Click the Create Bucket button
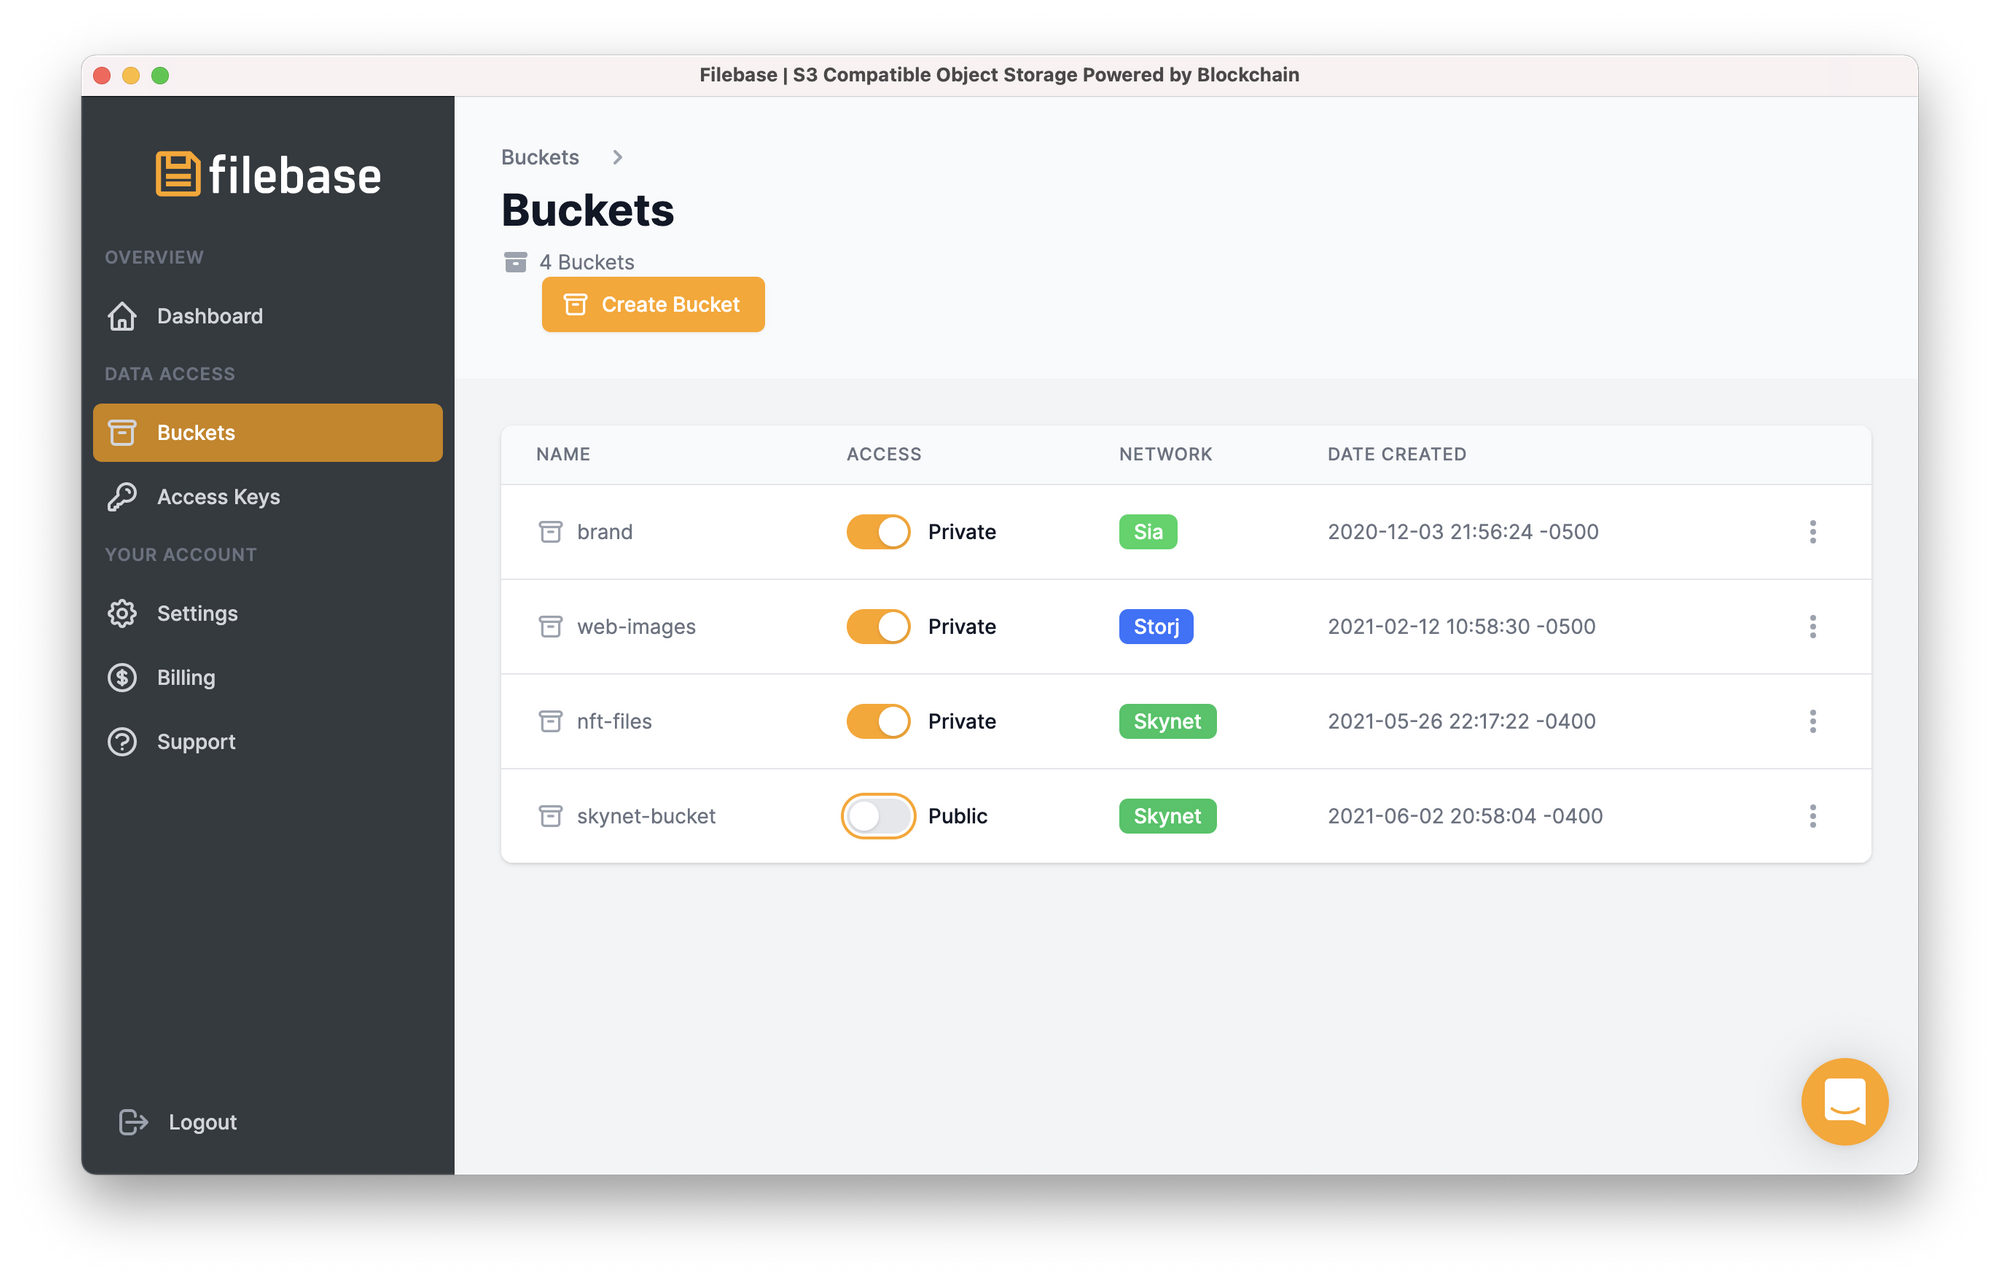The height and width of the screenshot is (1283, 2000). (653, 304)
